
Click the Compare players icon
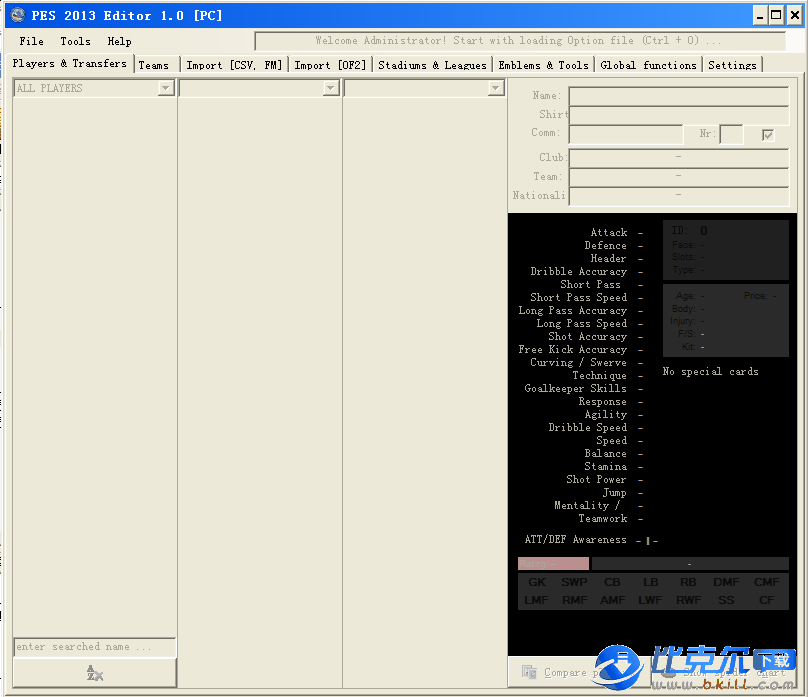529,673
